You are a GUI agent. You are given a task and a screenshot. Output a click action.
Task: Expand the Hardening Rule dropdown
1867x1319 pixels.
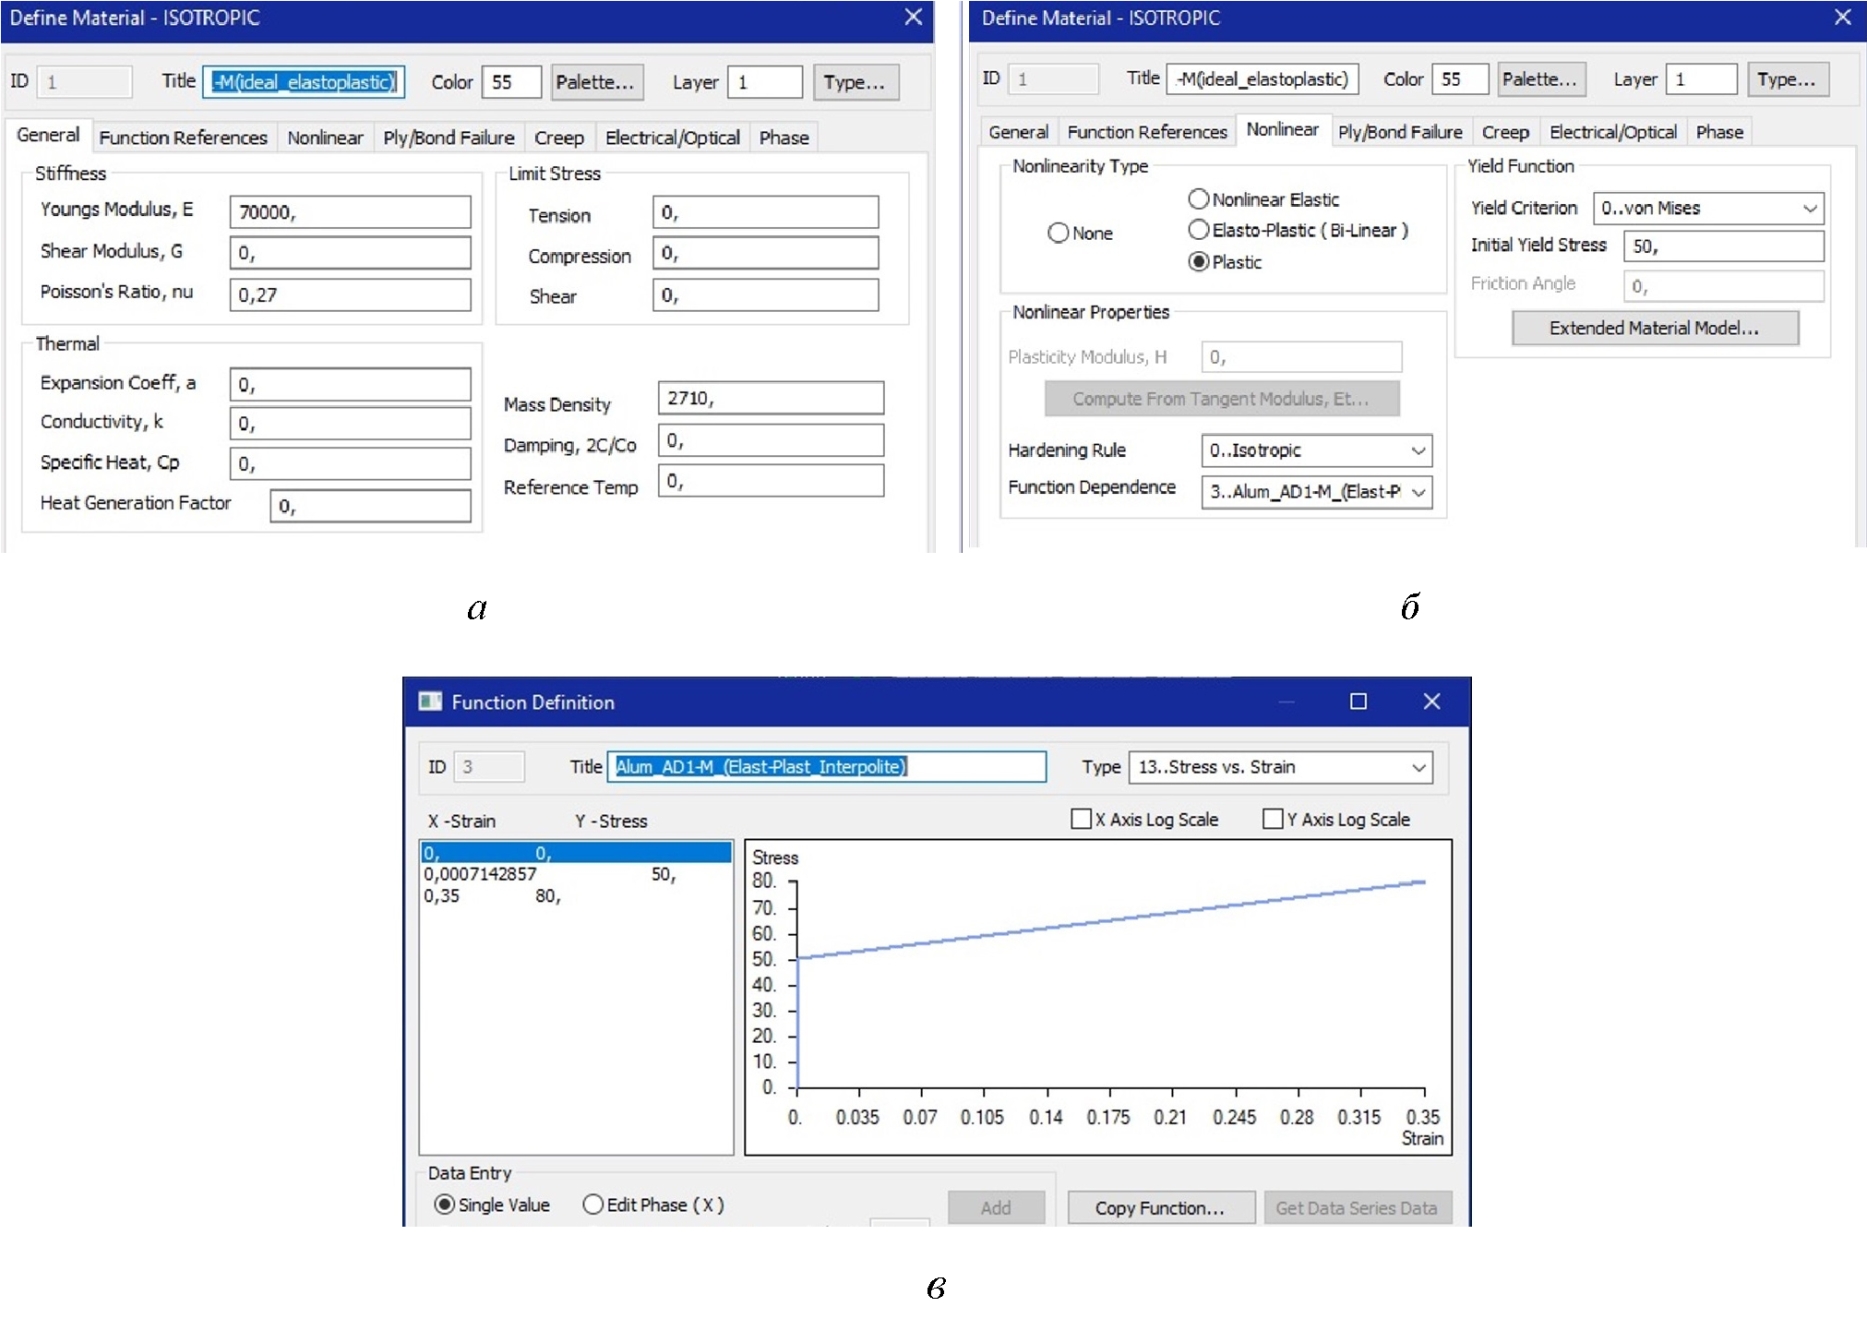(x=1315, y=451)
